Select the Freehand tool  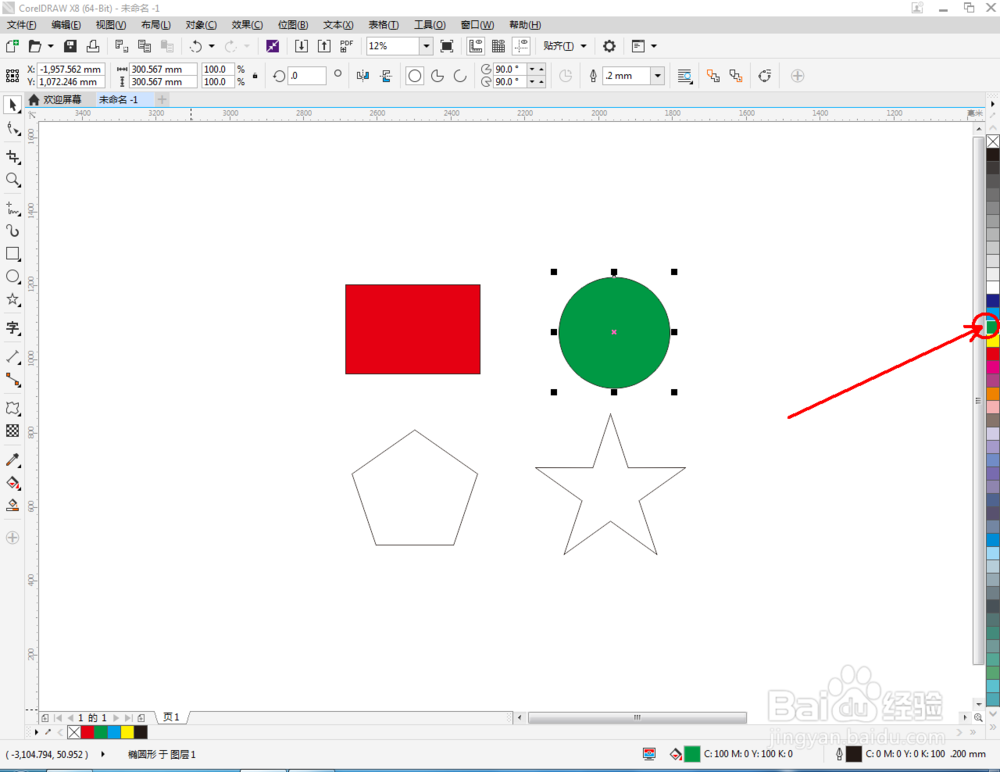pos(13,208)
